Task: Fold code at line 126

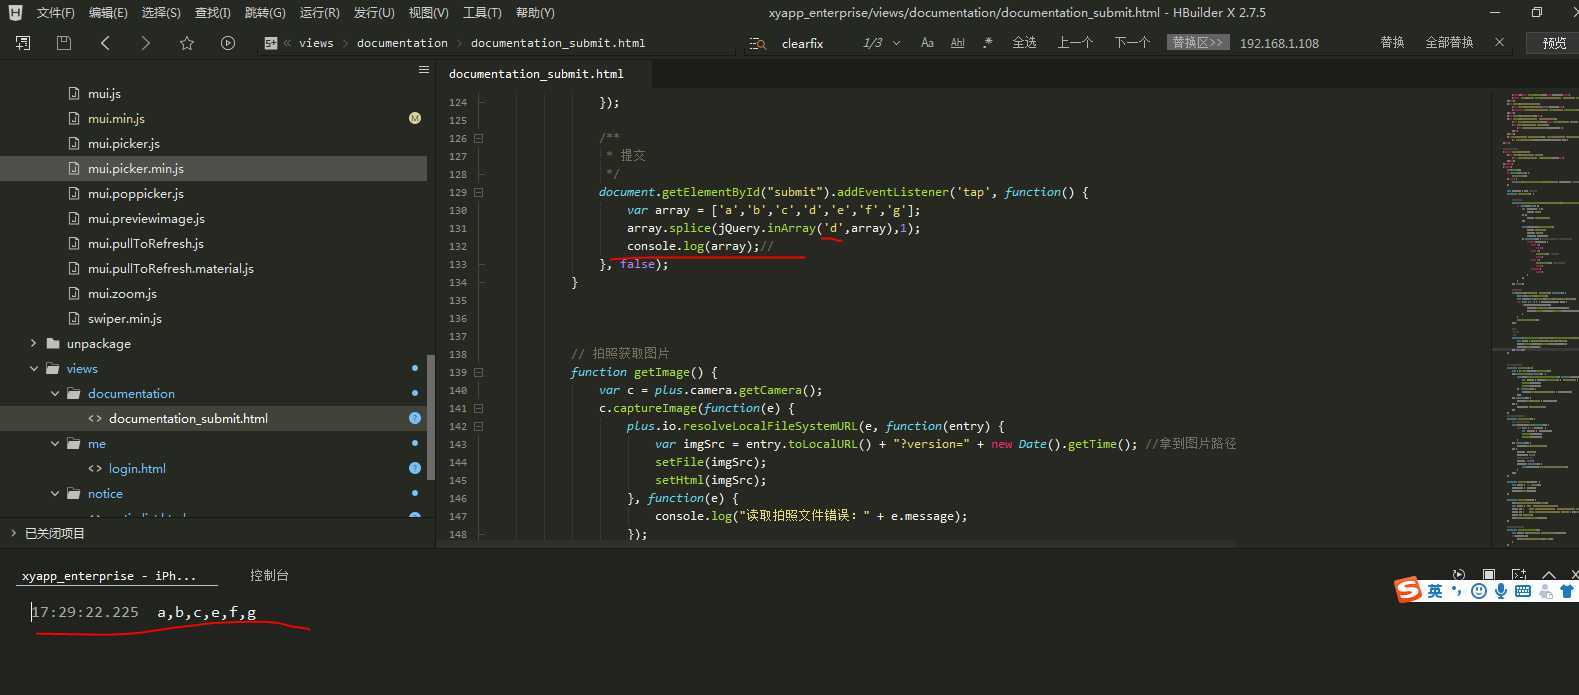Action: pos(478,138)
